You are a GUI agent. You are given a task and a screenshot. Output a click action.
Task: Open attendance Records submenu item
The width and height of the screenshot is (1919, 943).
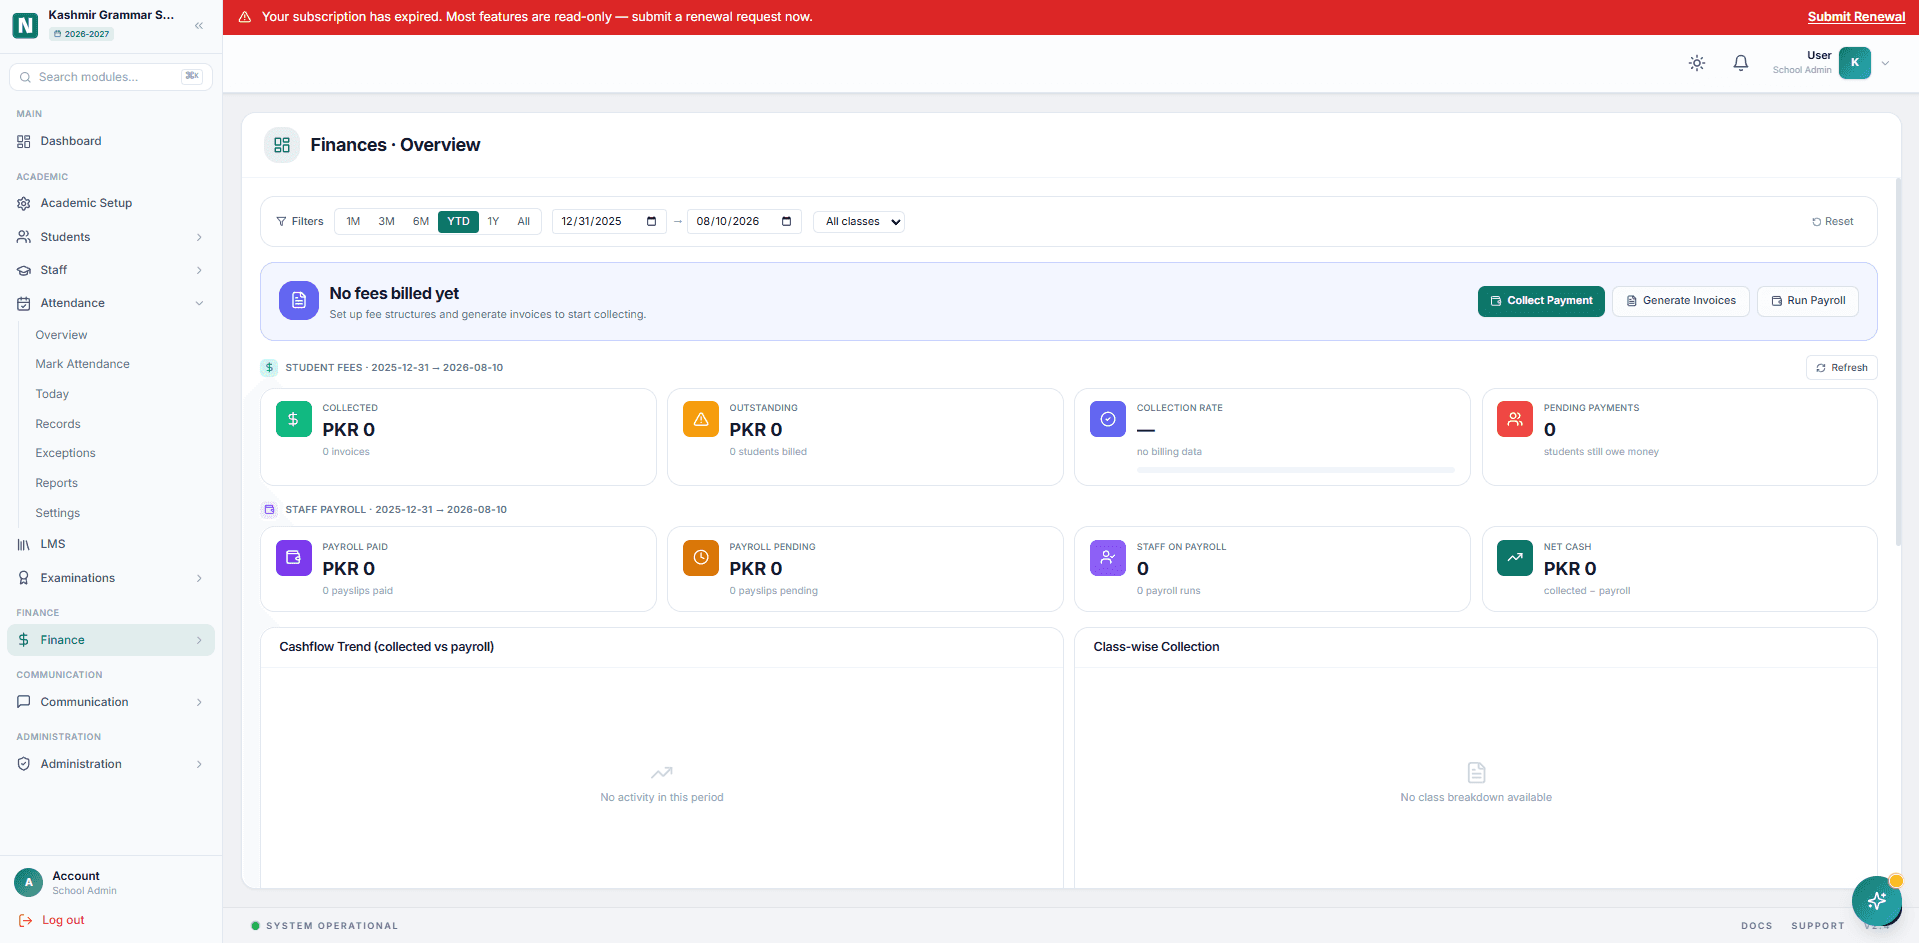[58, 424]
